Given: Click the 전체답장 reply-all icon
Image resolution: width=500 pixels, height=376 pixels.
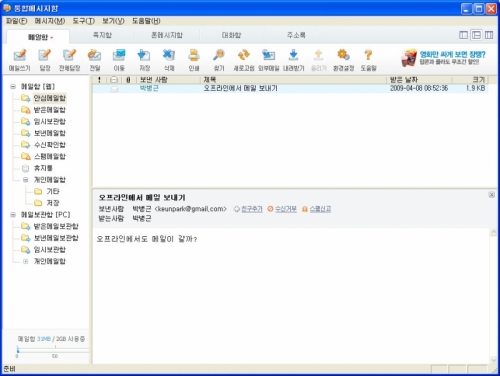Looking at the screenshot, I should (69, 55).
